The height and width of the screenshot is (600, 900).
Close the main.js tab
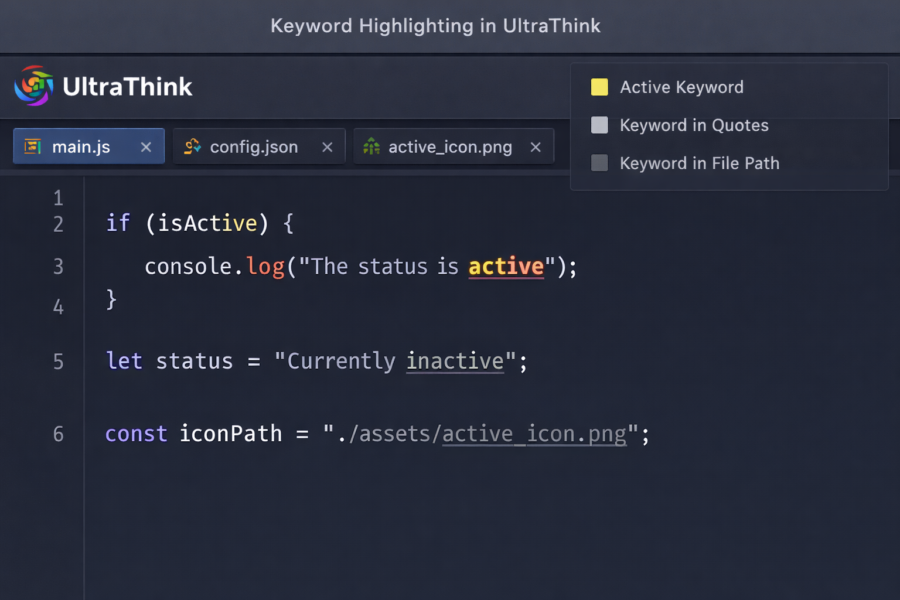(146, 148)
